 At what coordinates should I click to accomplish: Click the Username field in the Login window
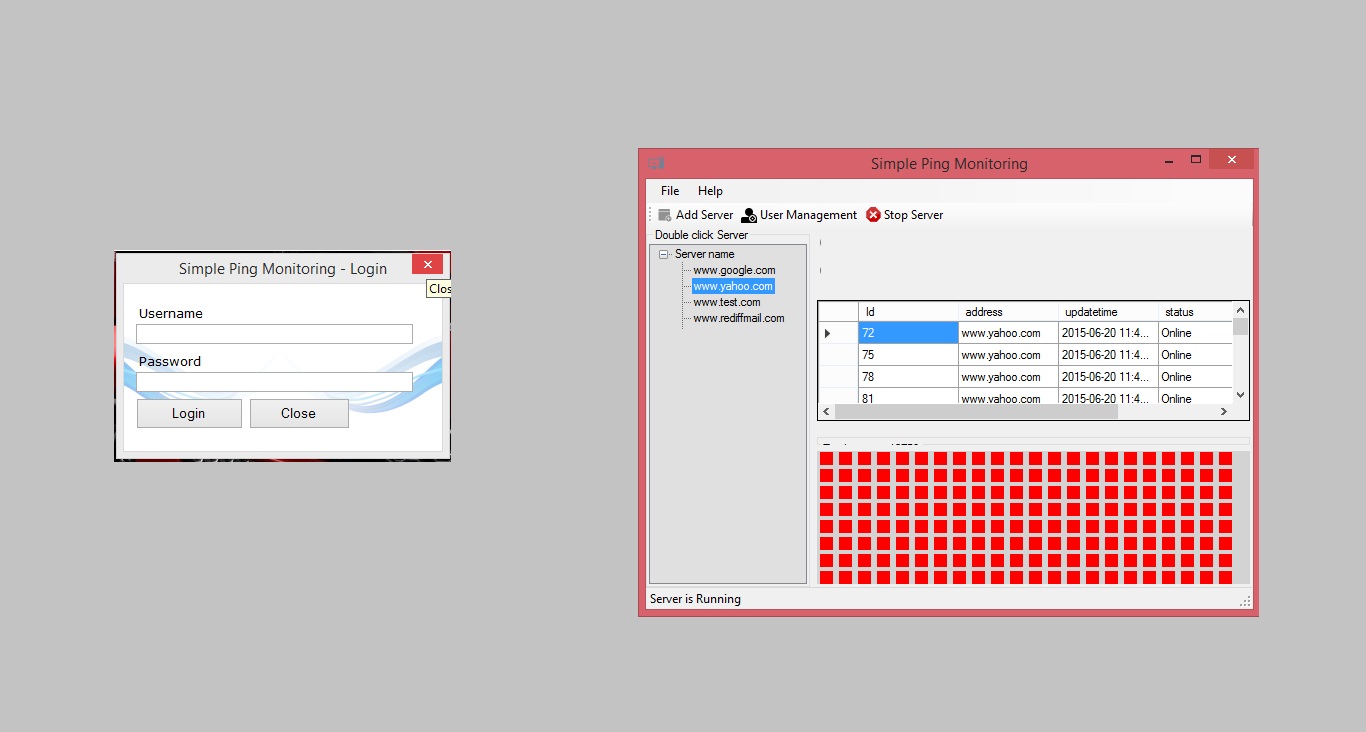[274, 334]
